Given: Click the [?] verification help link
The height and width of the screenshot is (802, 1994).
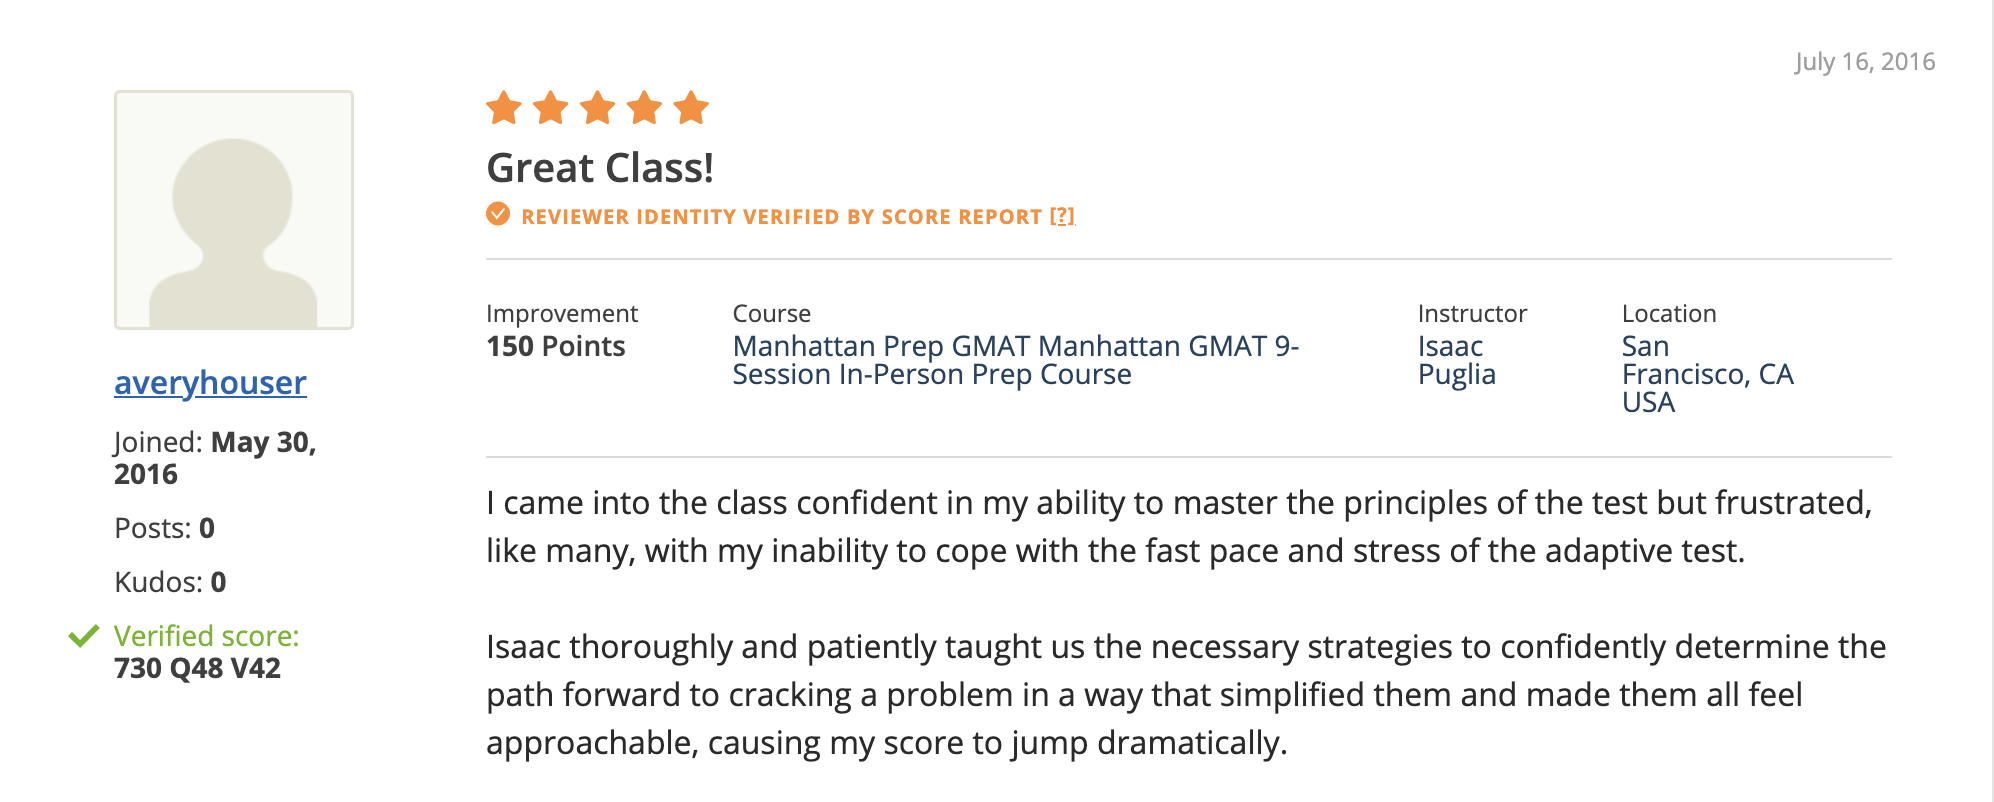Looking at the screenshot, I should tap(1062, 217).
